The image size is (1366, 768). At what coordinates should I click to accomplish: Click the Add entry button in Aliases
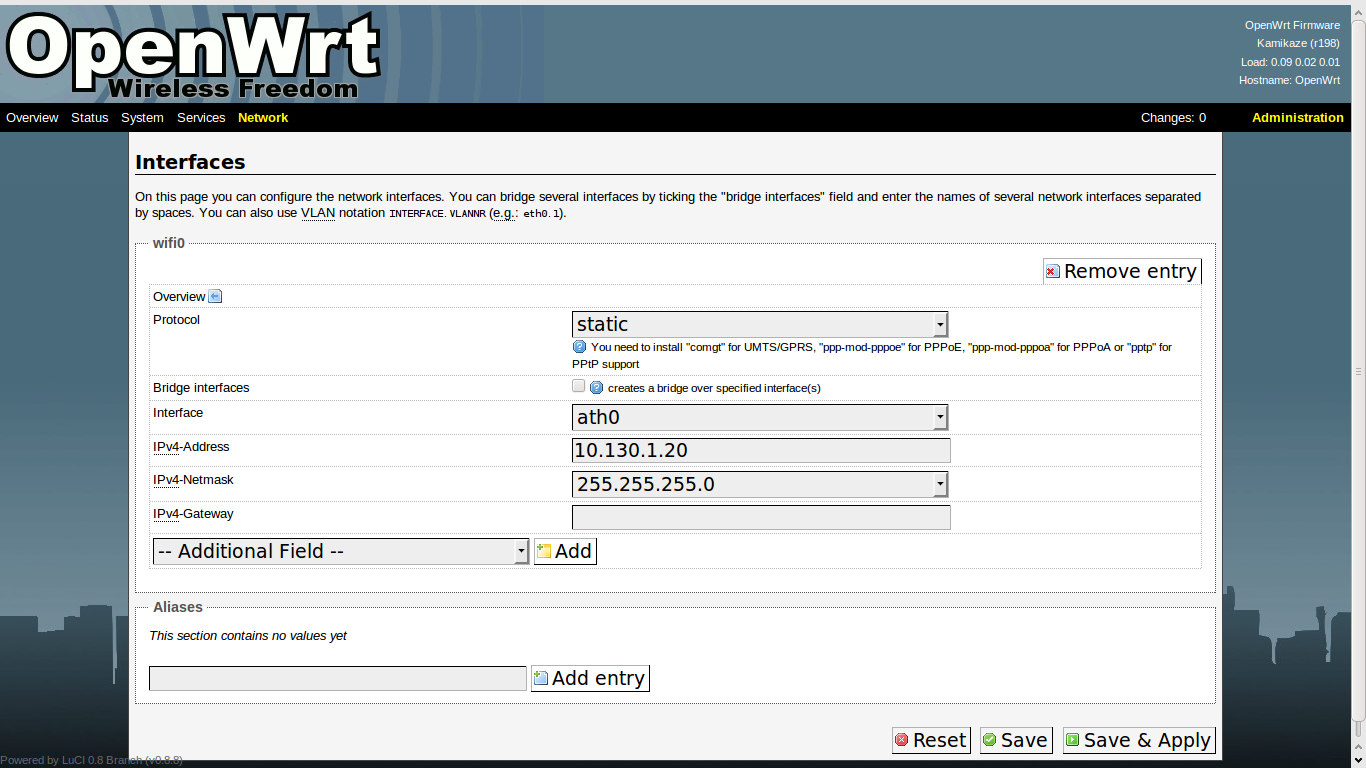click(590, 678)
